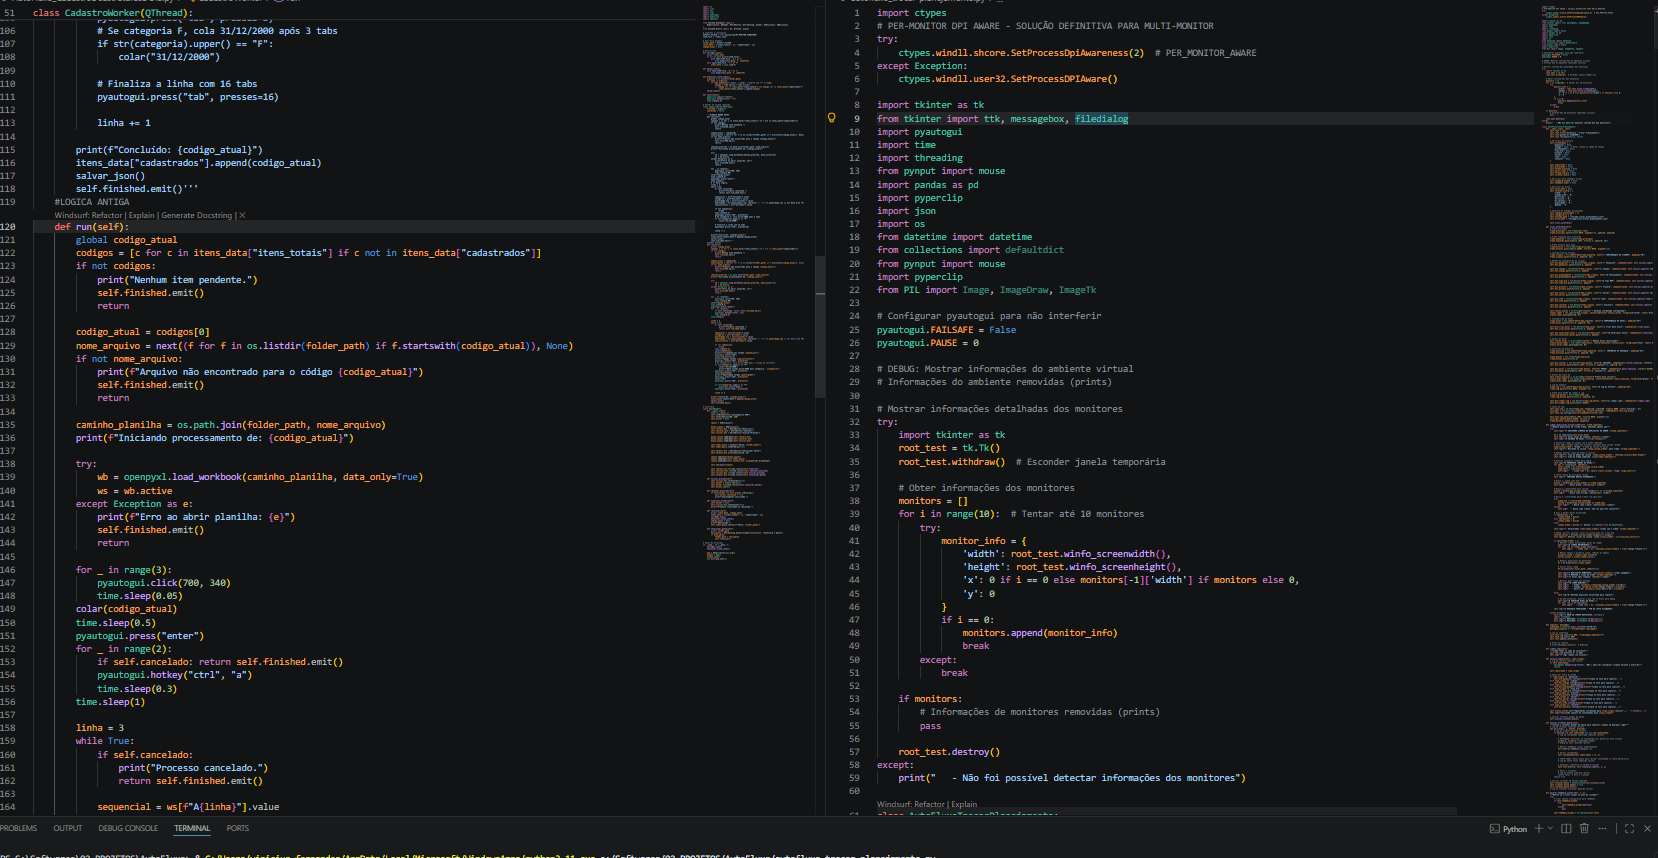The image size is (1658, 858).
Task: Maximize the terminal panel size
Action: tap(1629, 829)
